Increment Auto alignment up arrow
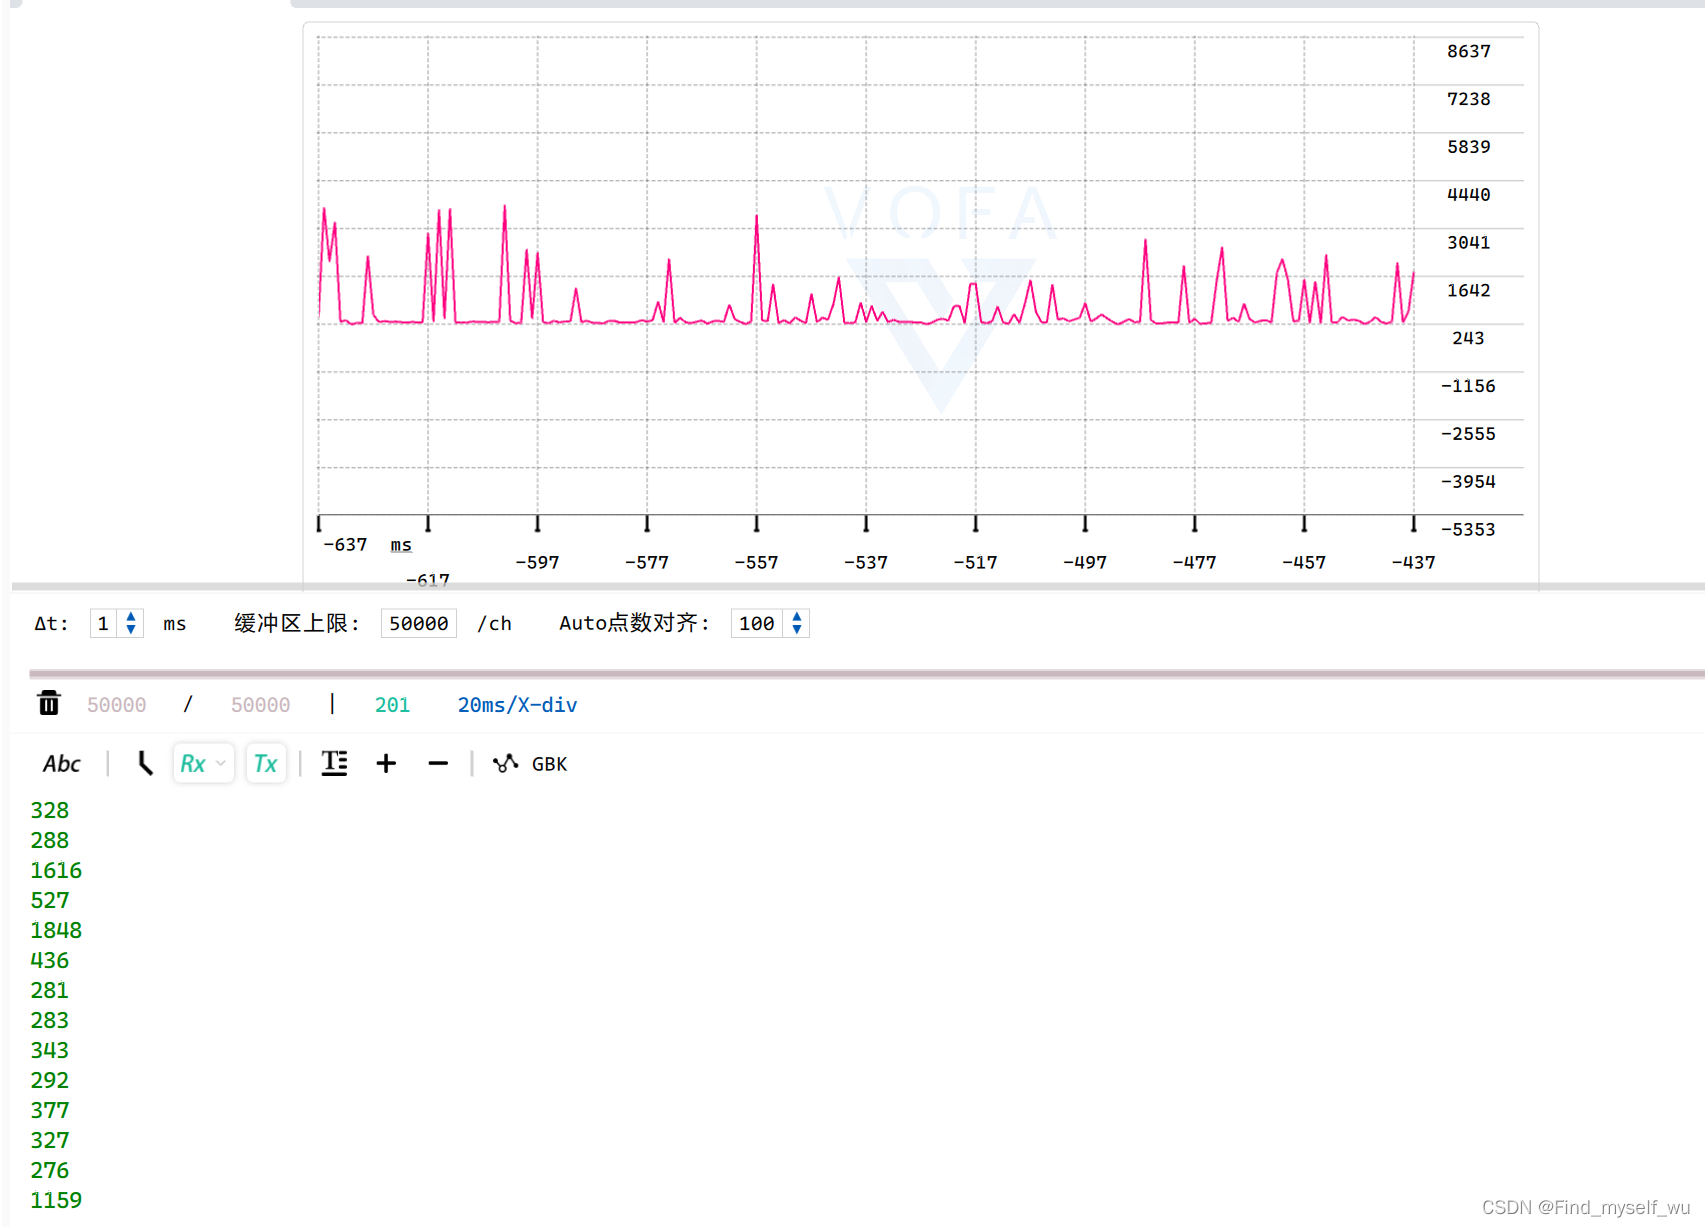This screenshot has height=1227, width=1705. pos(797,617)
